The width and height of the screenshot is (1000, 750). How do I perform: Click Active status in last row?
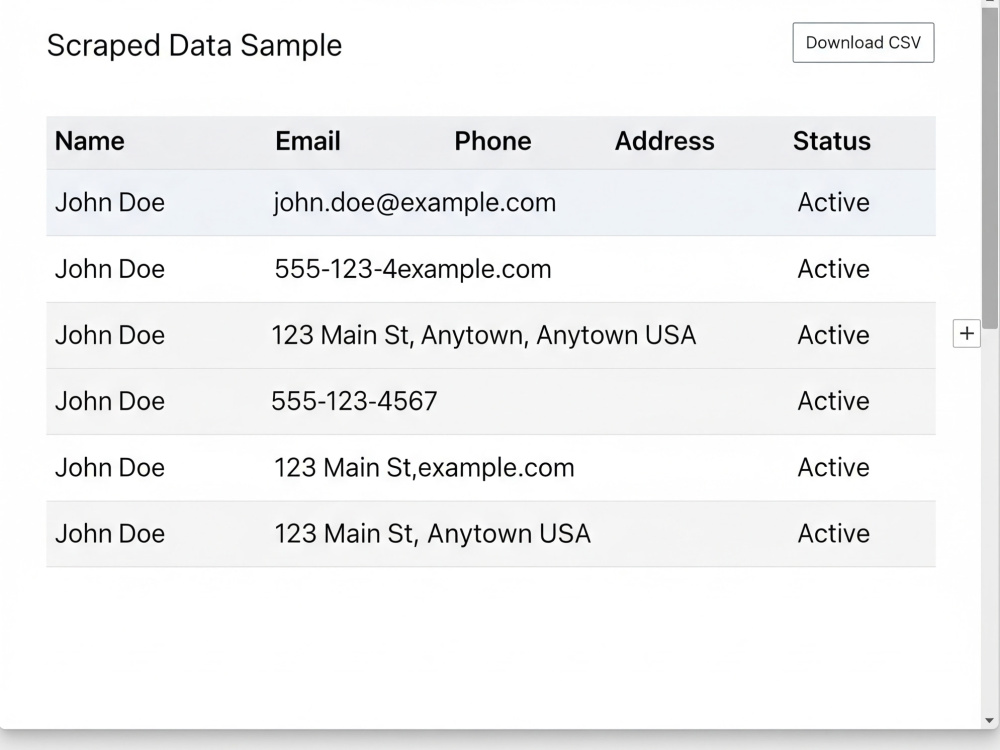click(x=834, y=534)
